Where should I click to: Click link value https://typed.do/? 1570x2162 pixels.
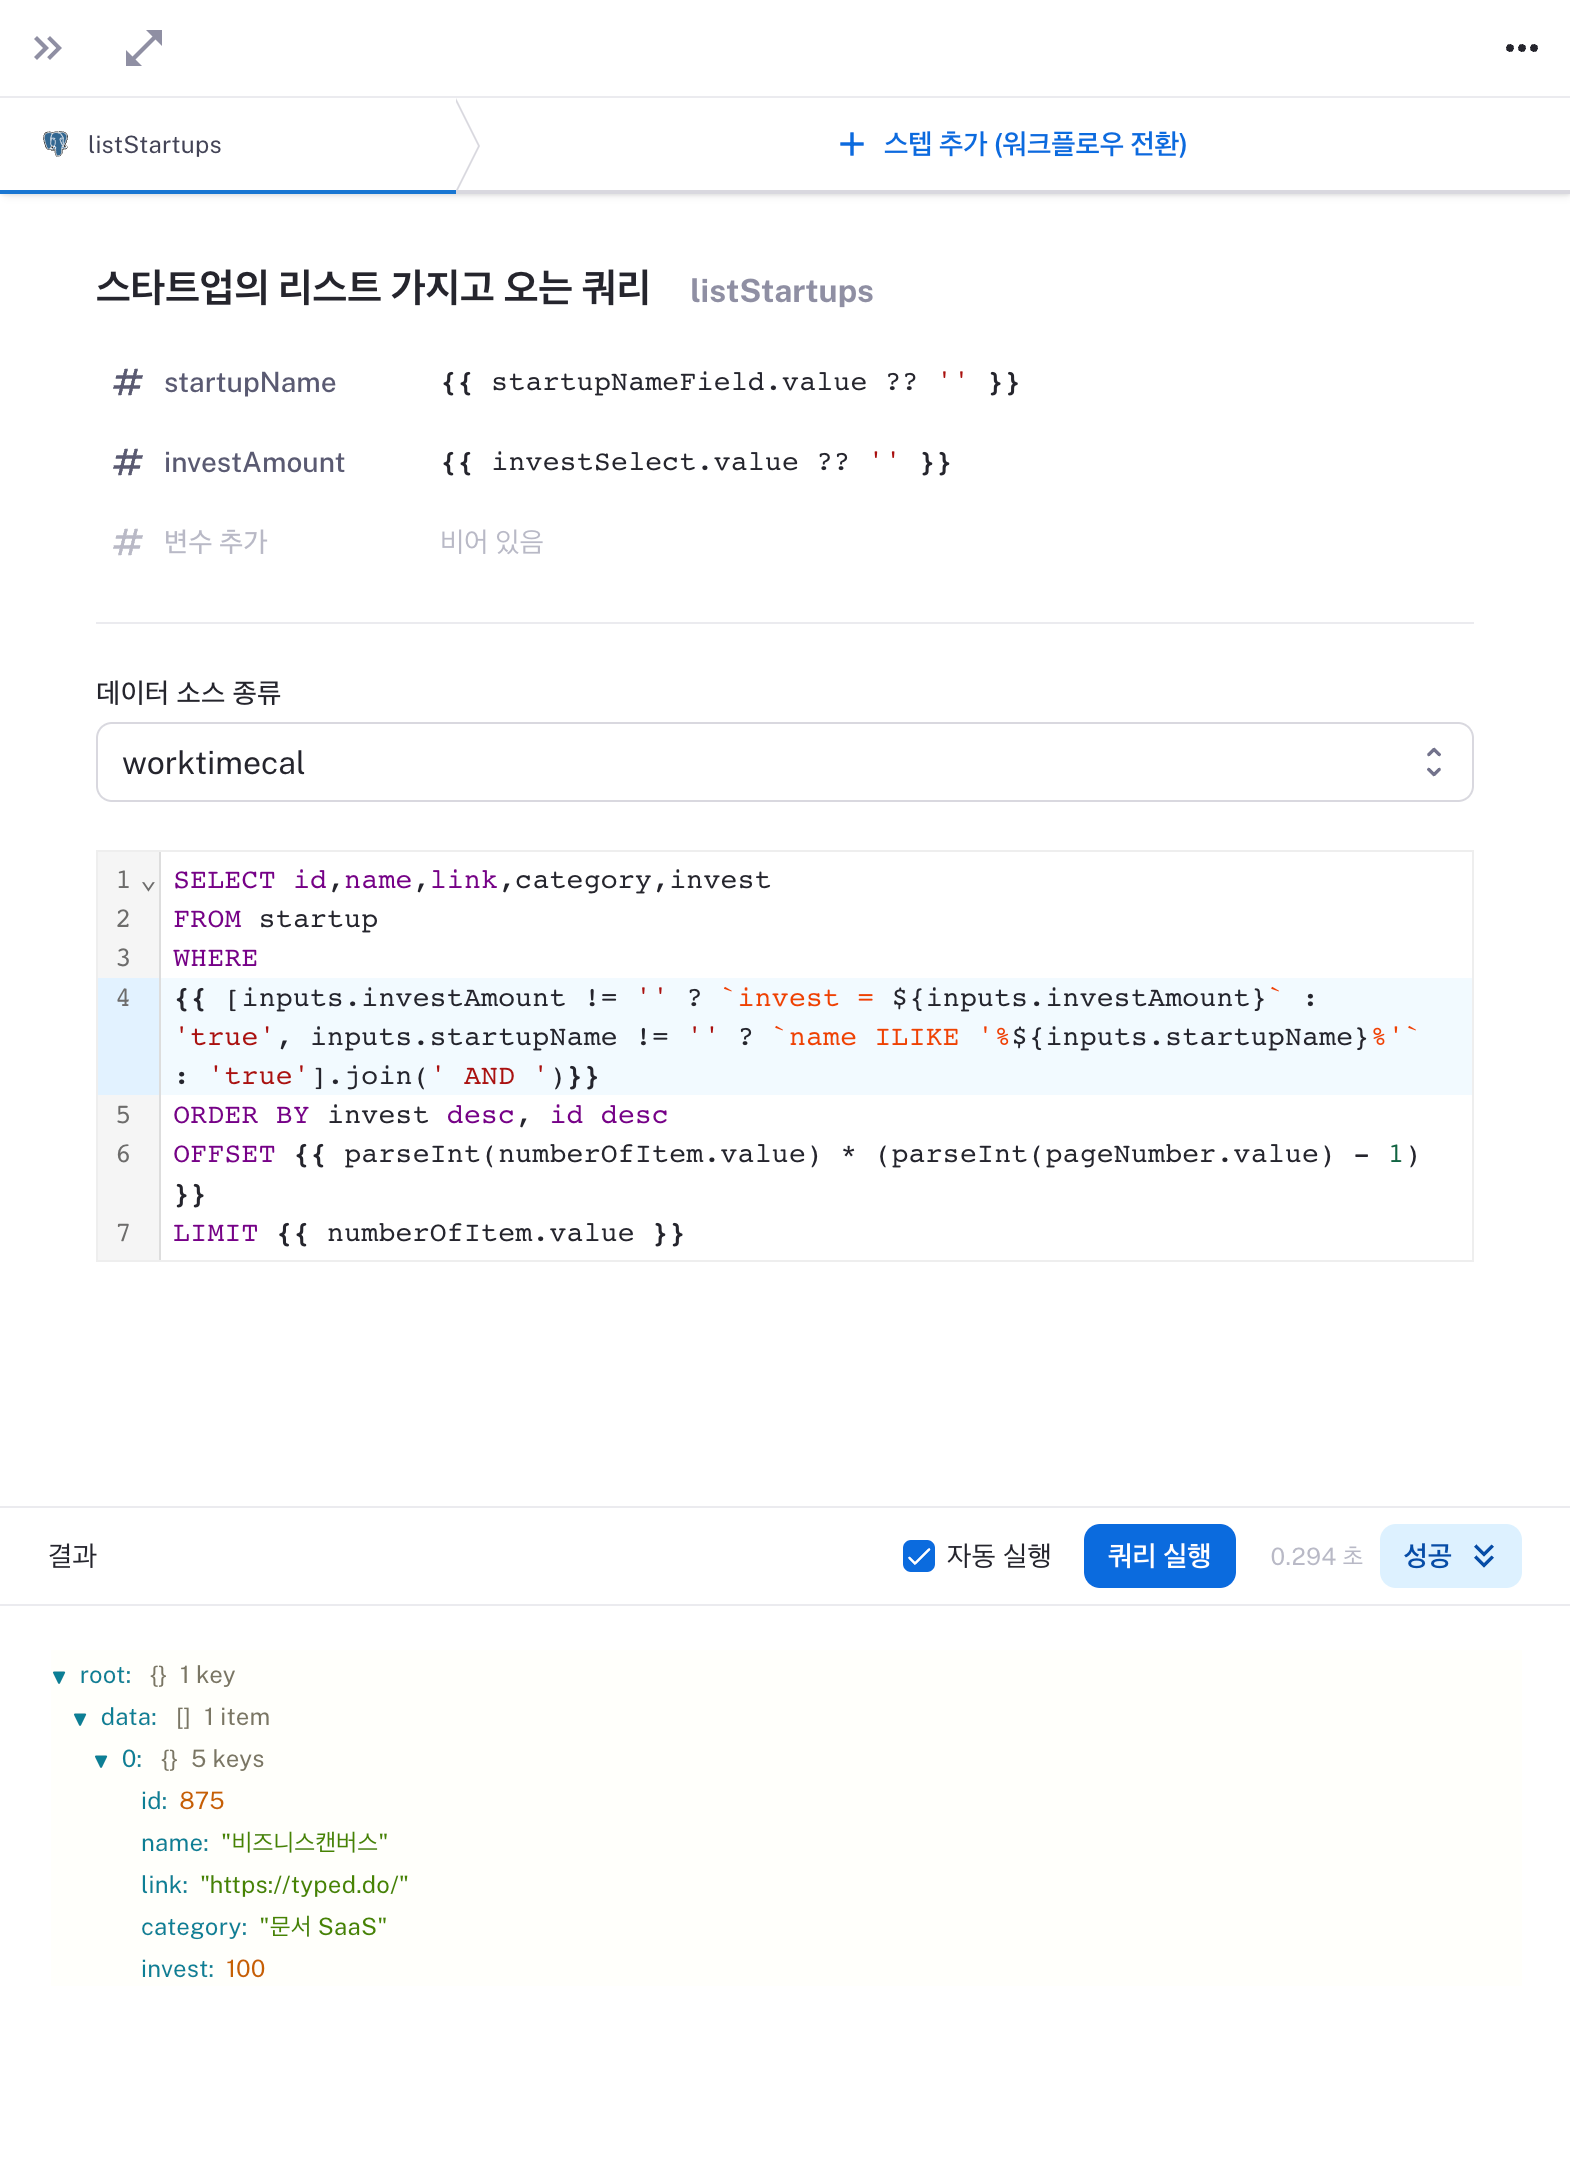(x=305, y=1885)
